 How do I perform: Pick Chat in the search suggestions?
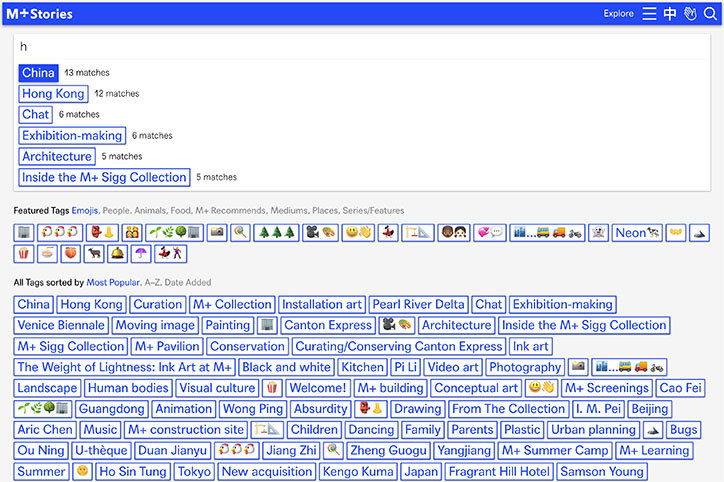pyautogui.click(x=36, y=114)
